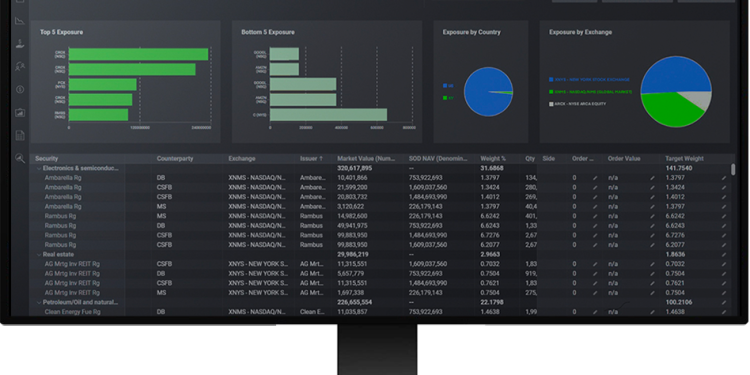The width and height of the screenshot is (750, 375).
Task: Edit Clean Energy target weight 1.4638 pencil
Action: (724, 312)
